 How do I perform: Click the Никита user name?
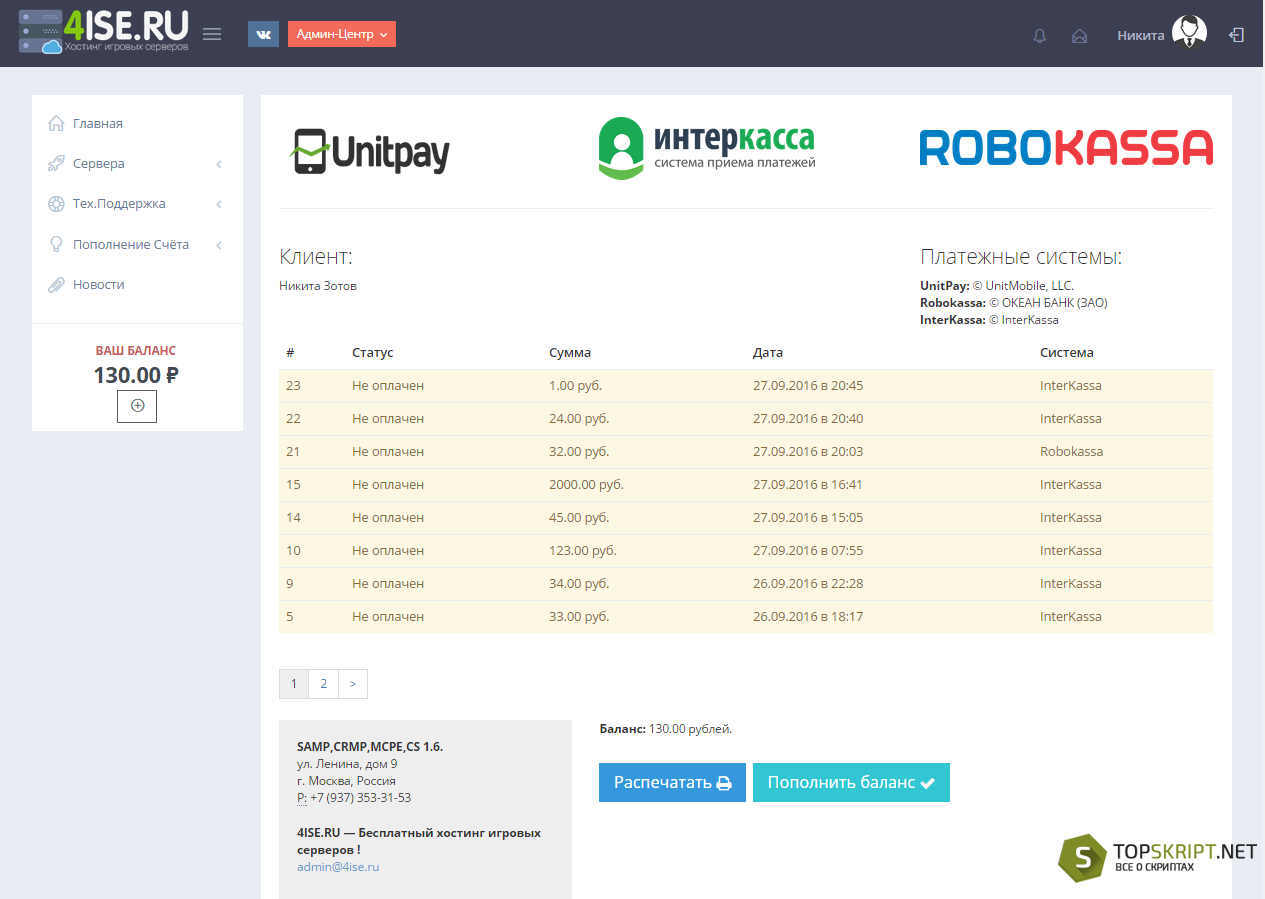pos(1141,35)
